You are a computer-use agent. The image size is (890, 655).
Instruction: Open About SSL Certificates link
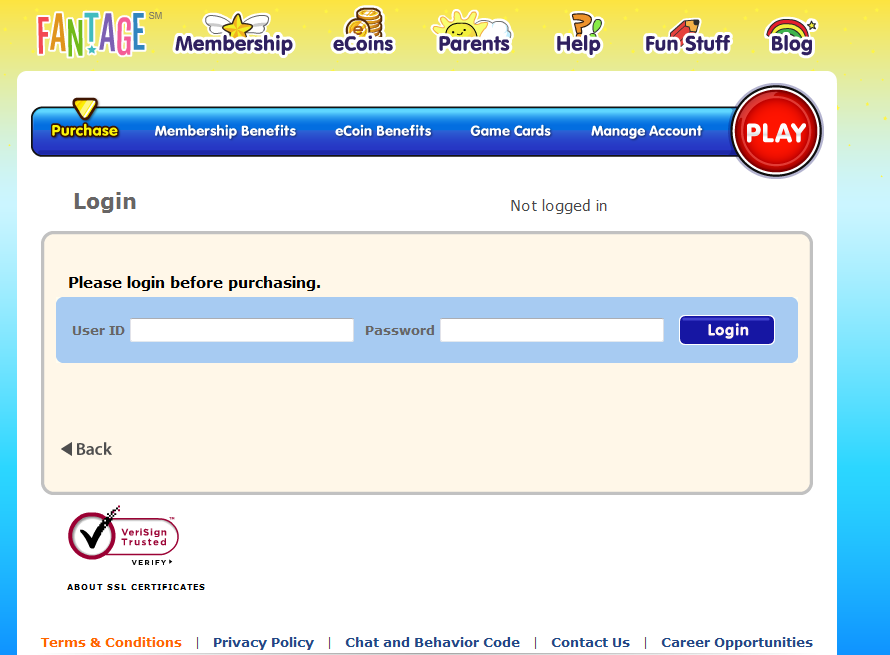136,587
